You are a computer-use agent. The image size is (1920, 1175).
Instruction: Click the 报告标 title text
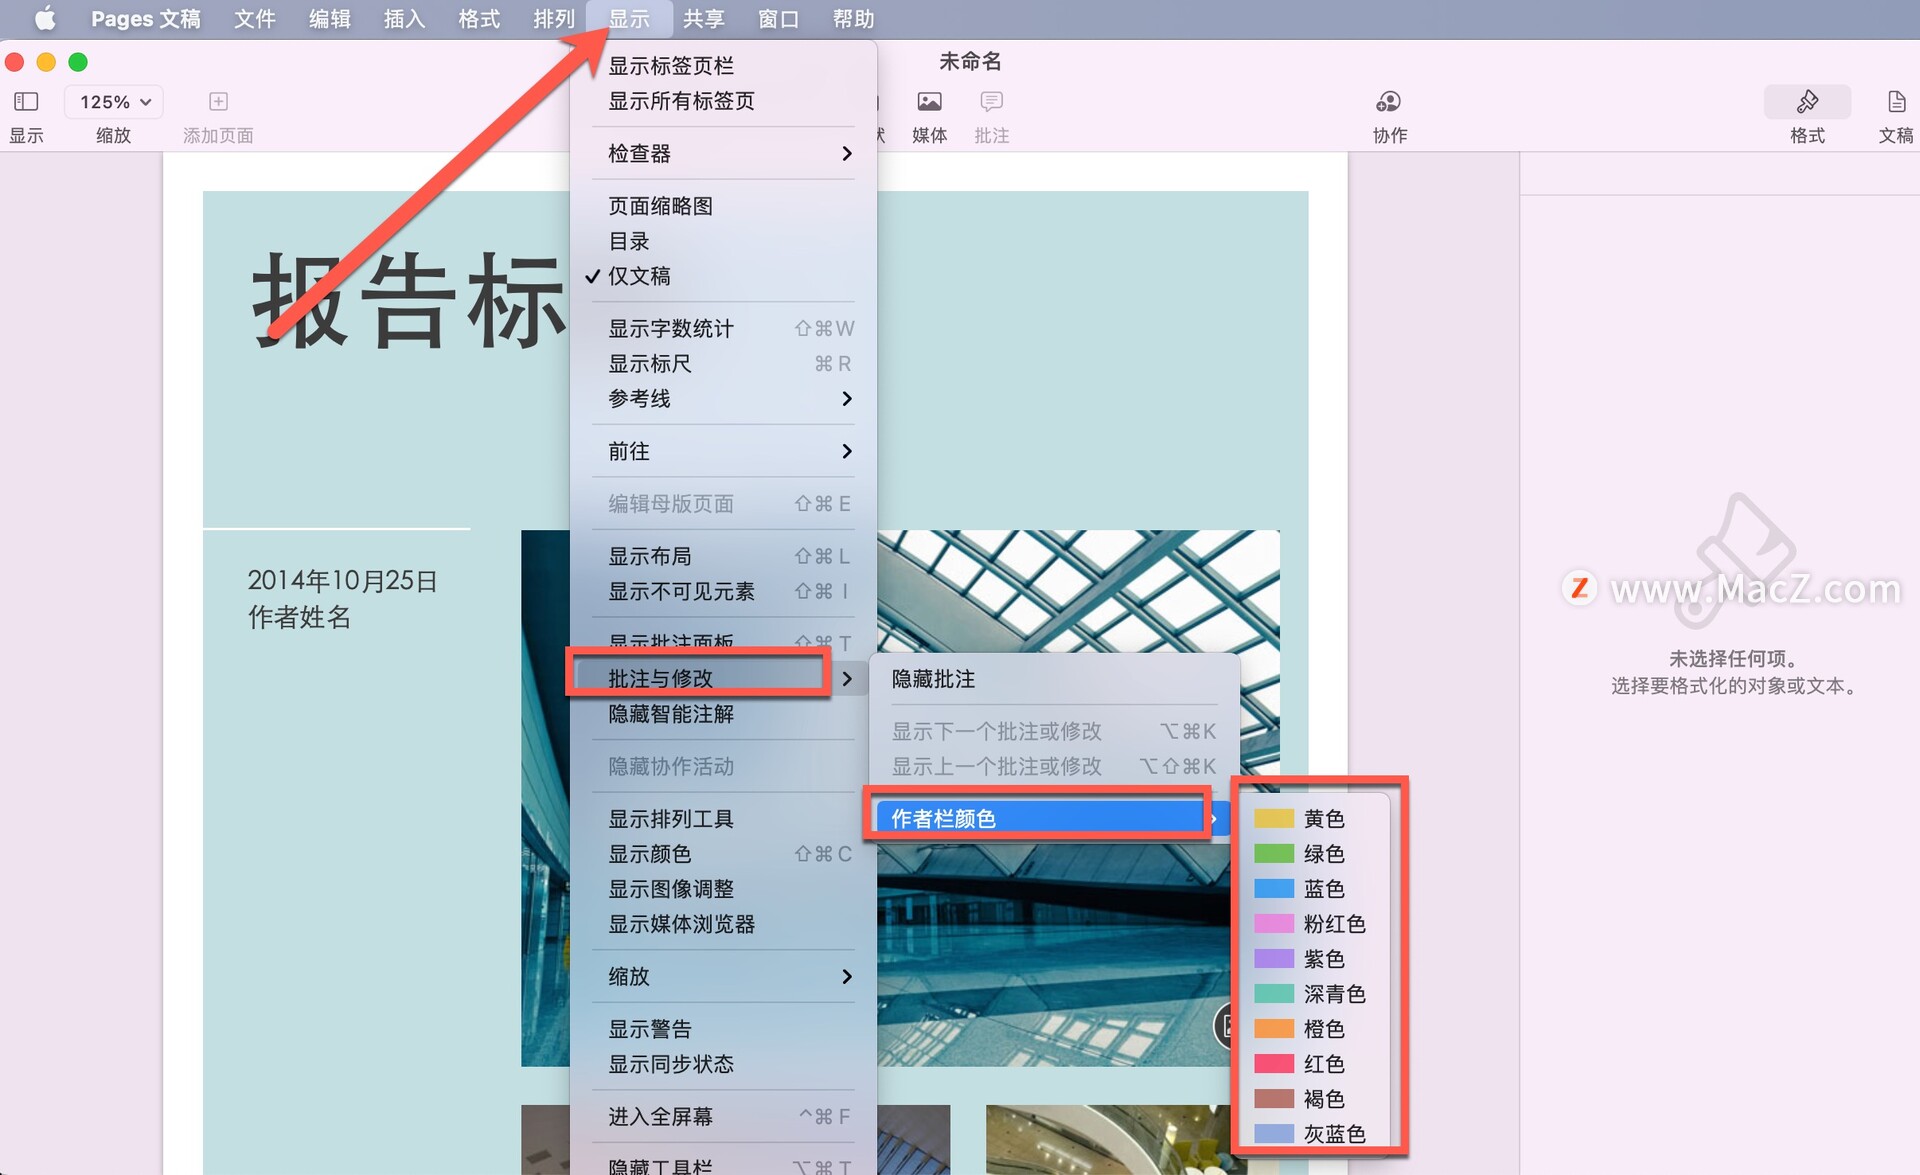pyautogui.click(x=409, y=300)
